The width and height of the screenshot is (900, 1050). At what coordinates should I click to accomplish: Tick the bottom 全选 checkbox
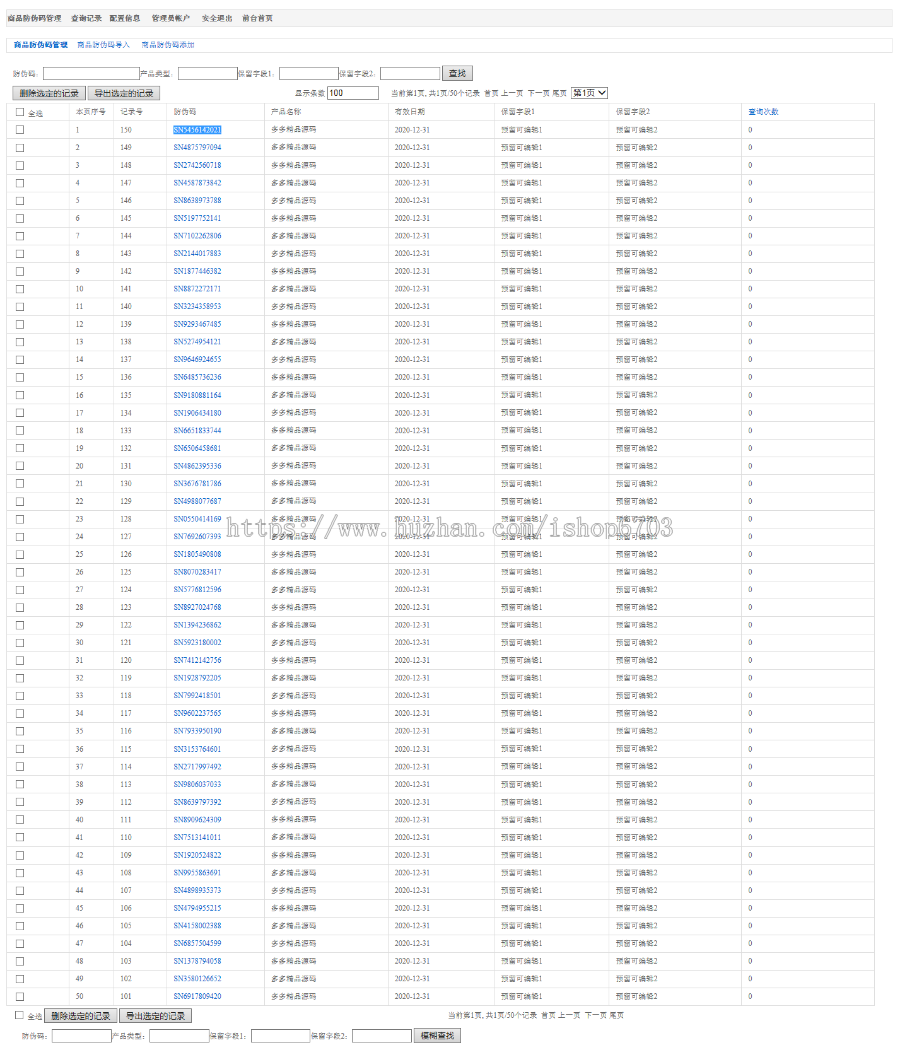click(19, 1015)
